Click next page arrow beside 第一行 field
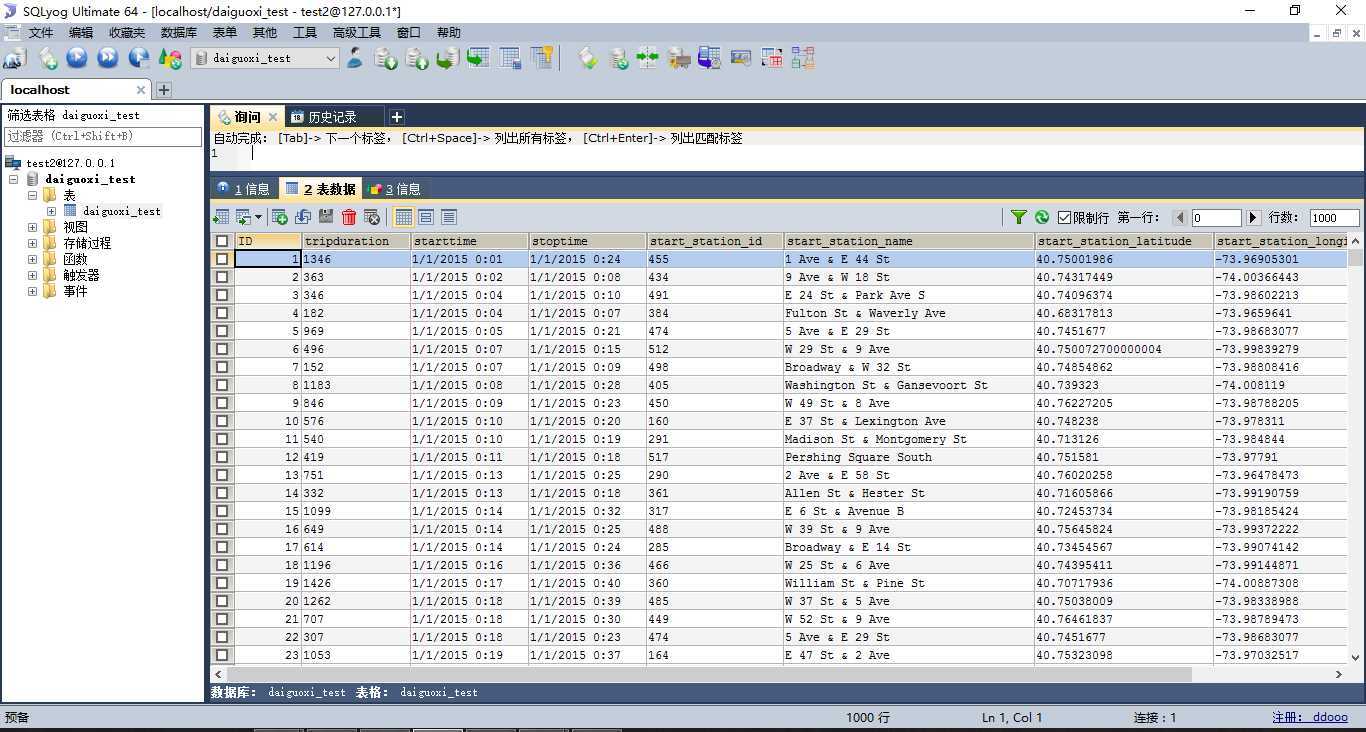Screen dimensions: 1366x732 pos(1253,217)
